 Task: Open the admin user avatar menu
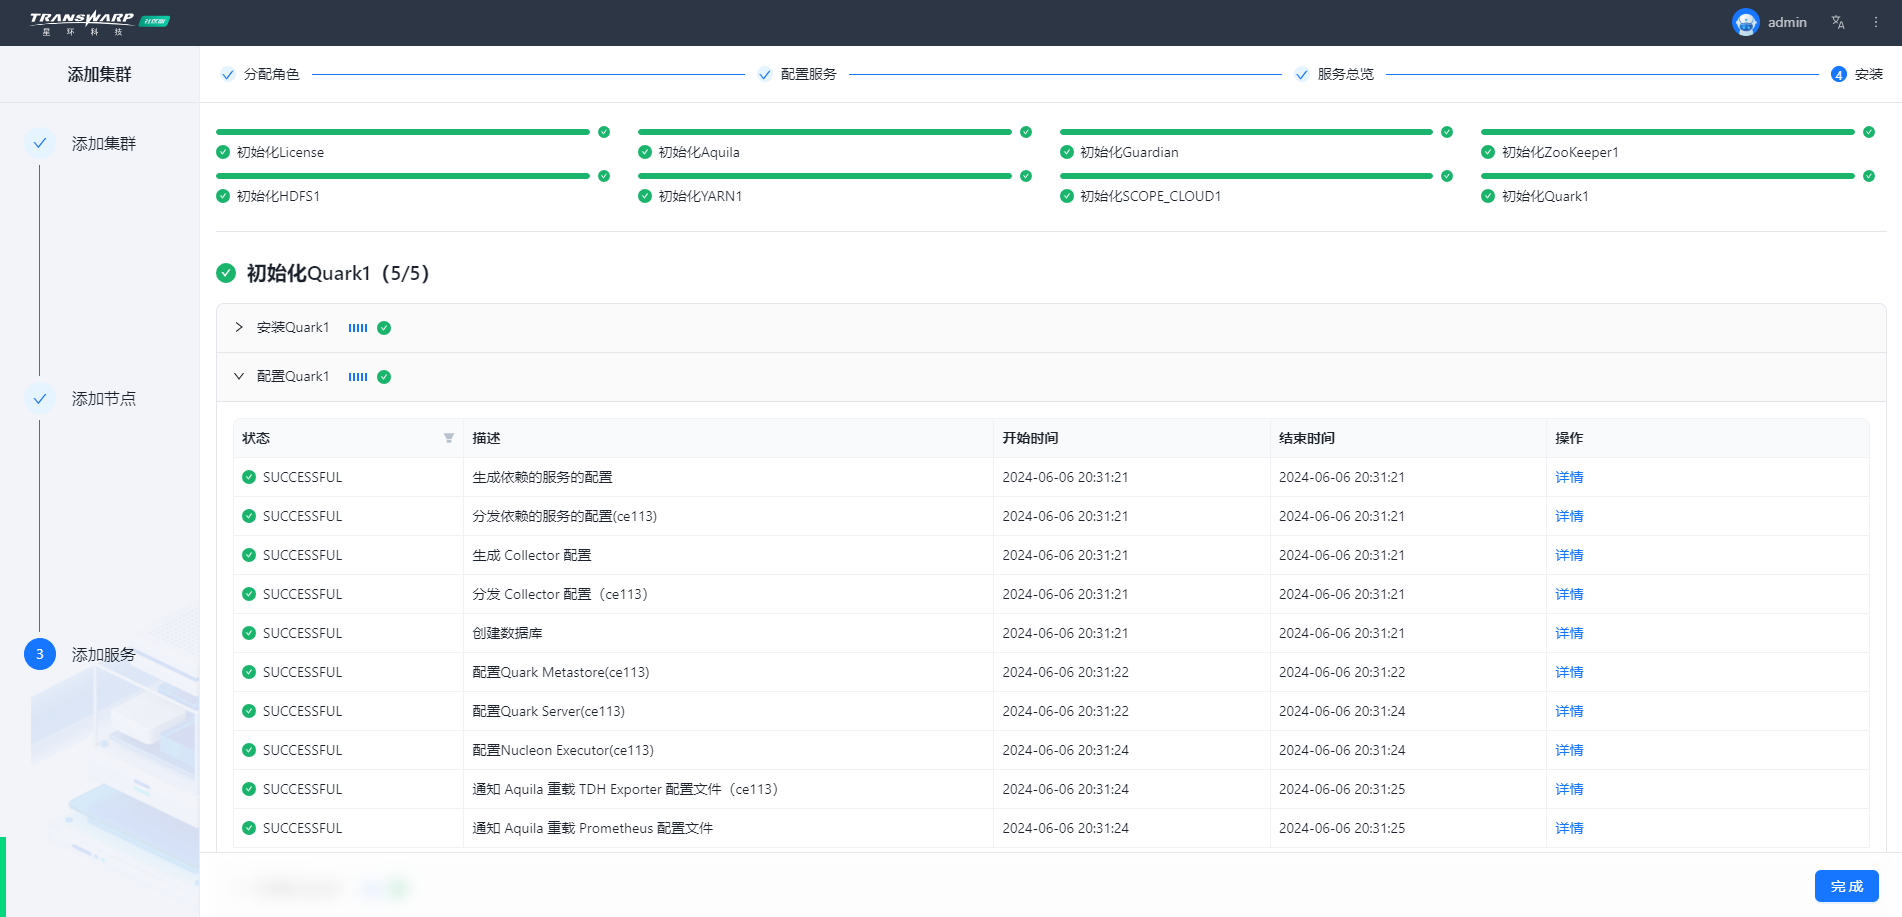point(1745,22)
